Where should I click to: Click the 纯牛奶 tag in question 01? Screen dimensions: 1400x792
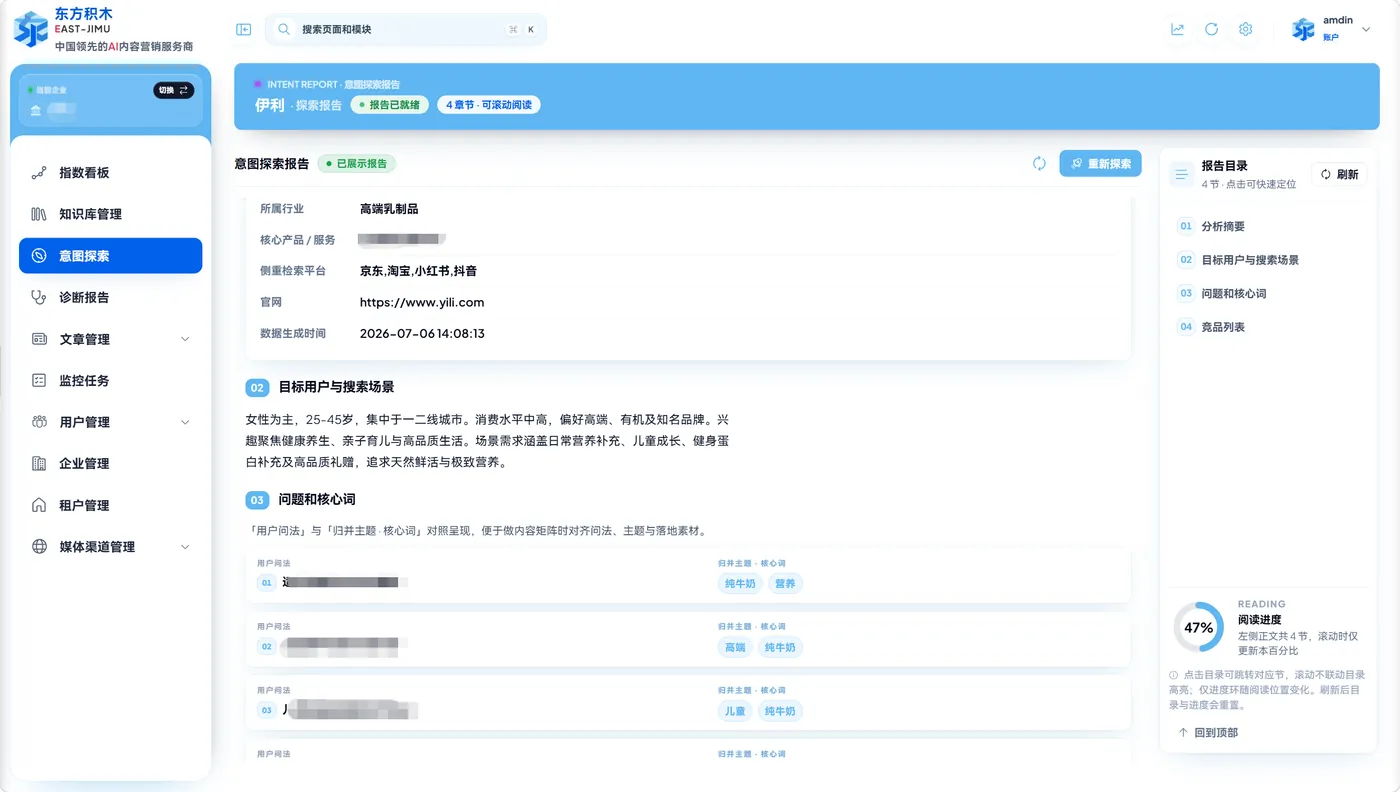(x=740, y=583)
